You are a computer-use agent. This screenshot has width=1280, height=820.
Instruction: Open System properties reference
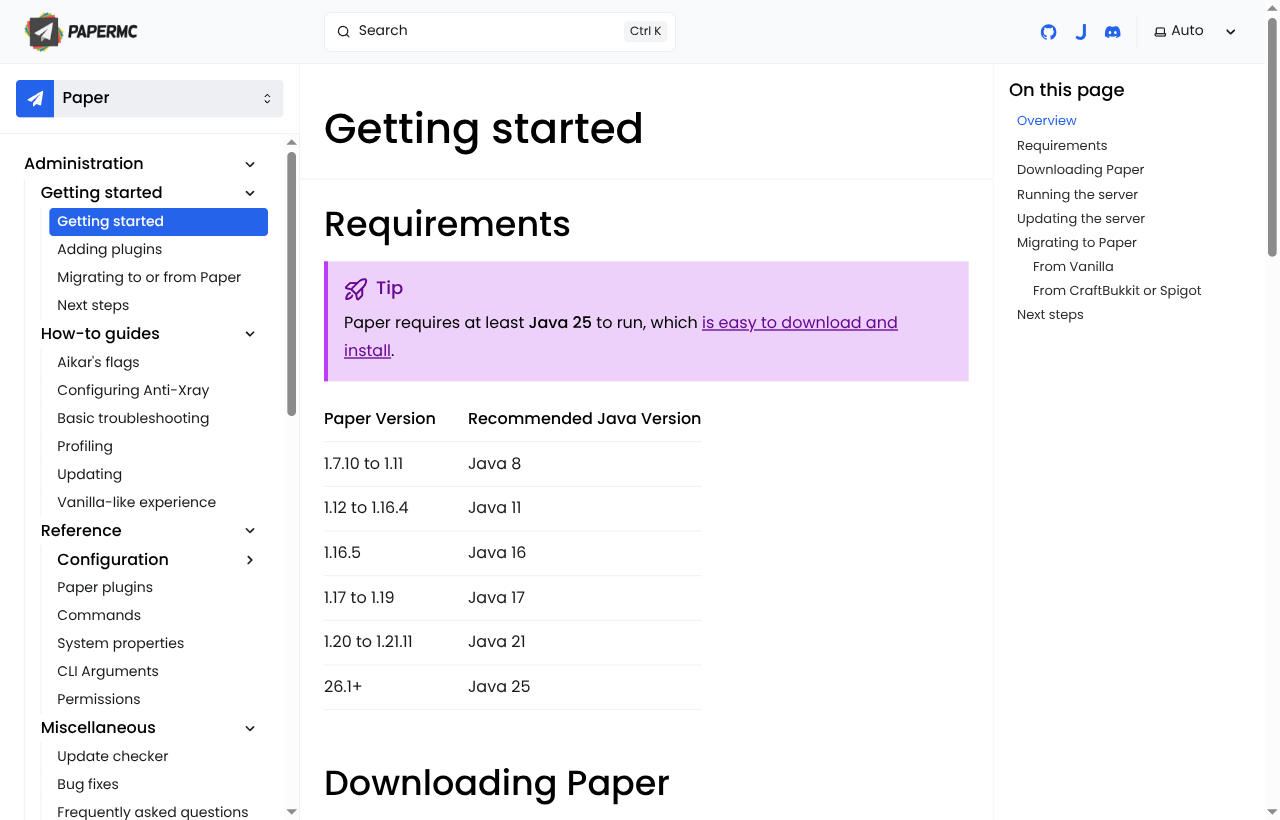click(120, 644)
